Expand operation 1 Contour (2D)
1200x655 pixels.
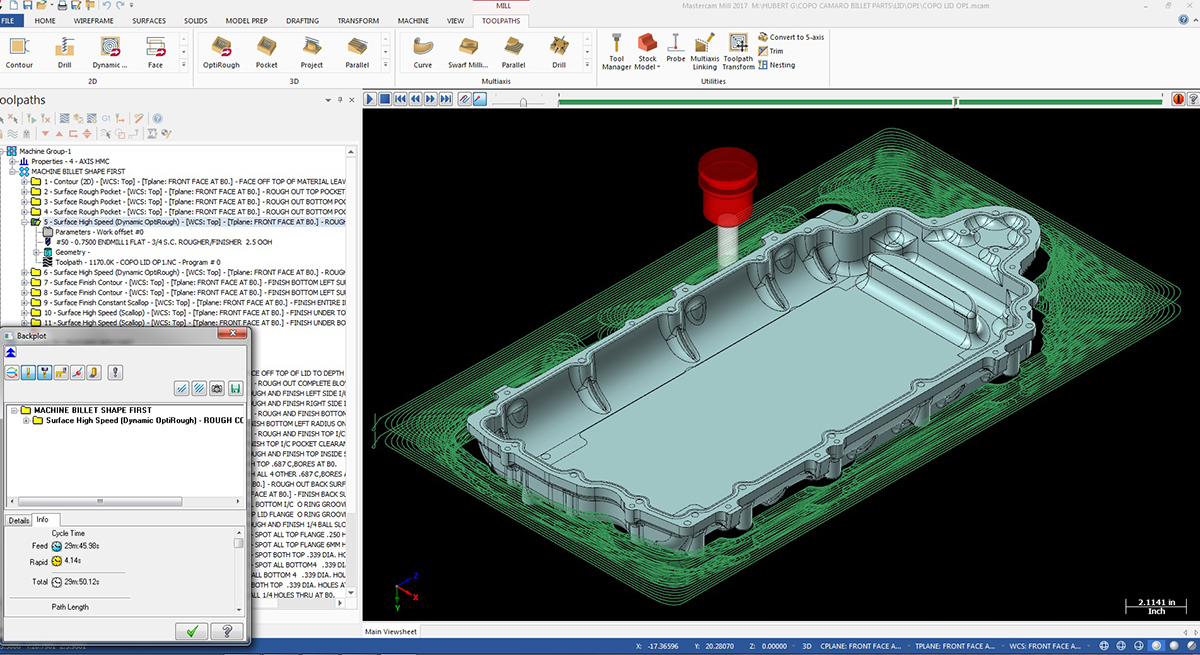(x=24, y=181)
